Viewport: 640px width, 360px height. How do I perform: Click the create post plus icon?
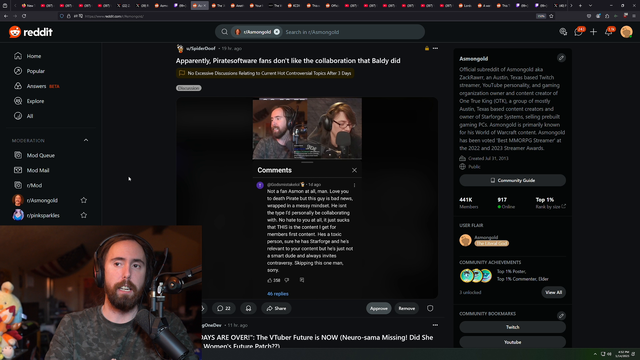click(x=593, y=32)
